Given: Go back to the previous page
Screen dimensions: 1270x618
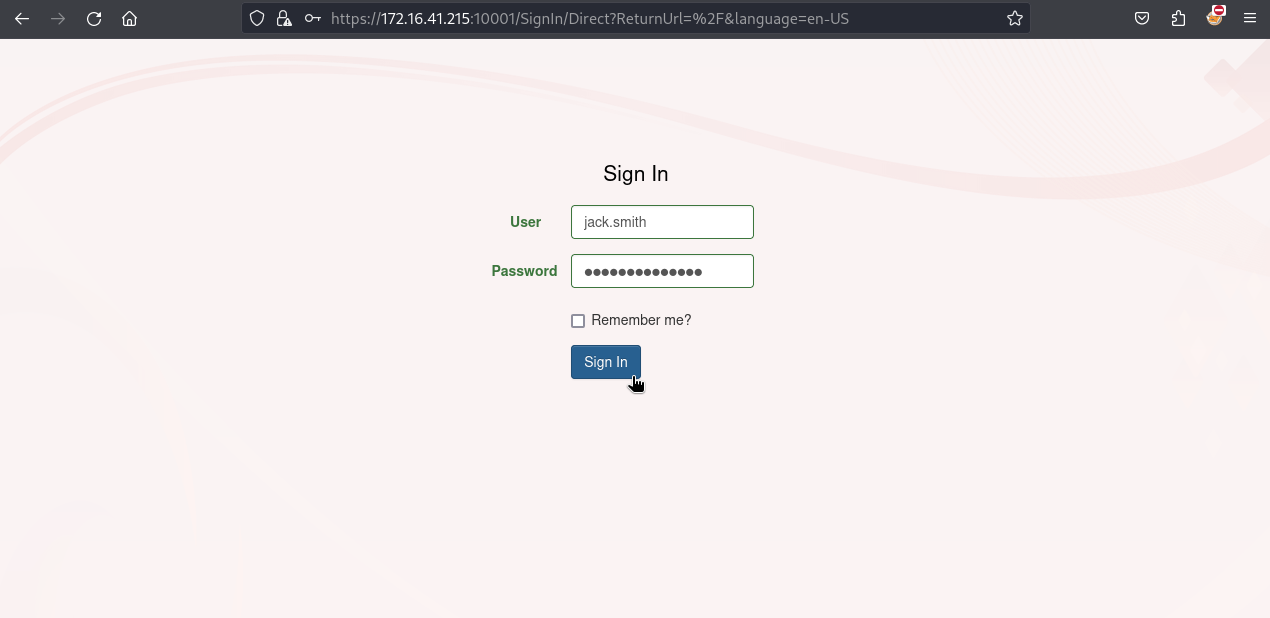Looking at the screenshot, I should pyautogui.click(x=22, y=18).
